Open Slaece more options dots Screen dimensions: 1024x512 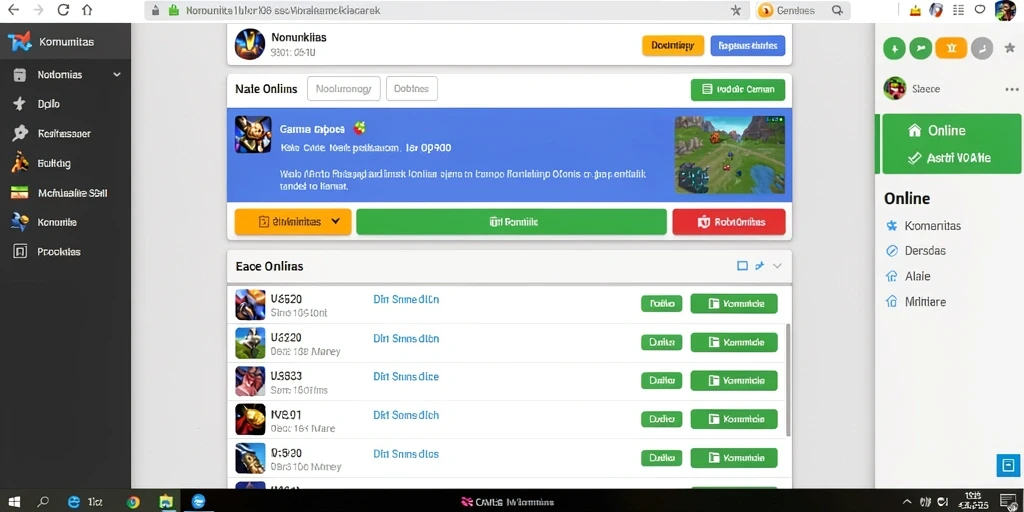[1012, 89]
